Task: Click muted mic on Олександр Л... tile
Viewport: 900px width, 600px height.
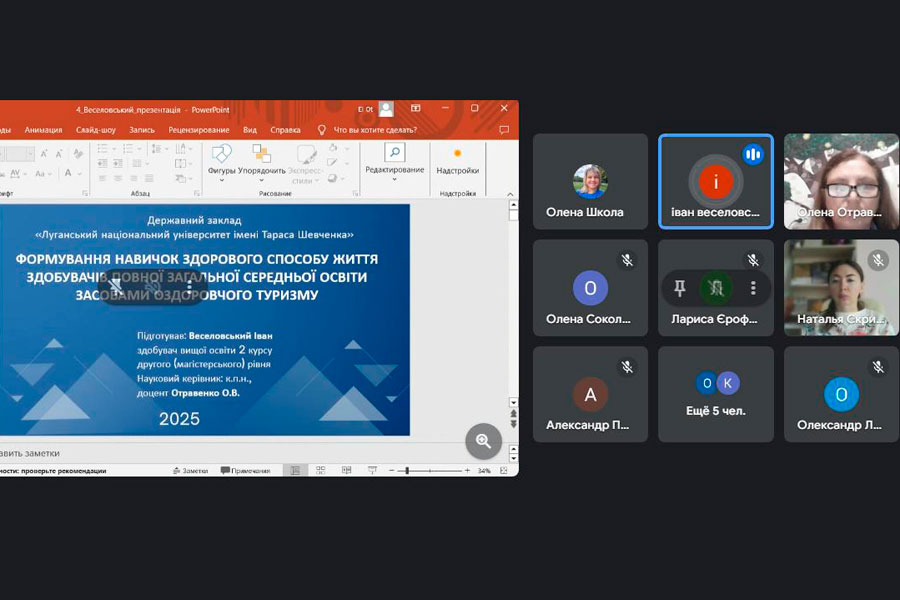Action: coord(878,366)
